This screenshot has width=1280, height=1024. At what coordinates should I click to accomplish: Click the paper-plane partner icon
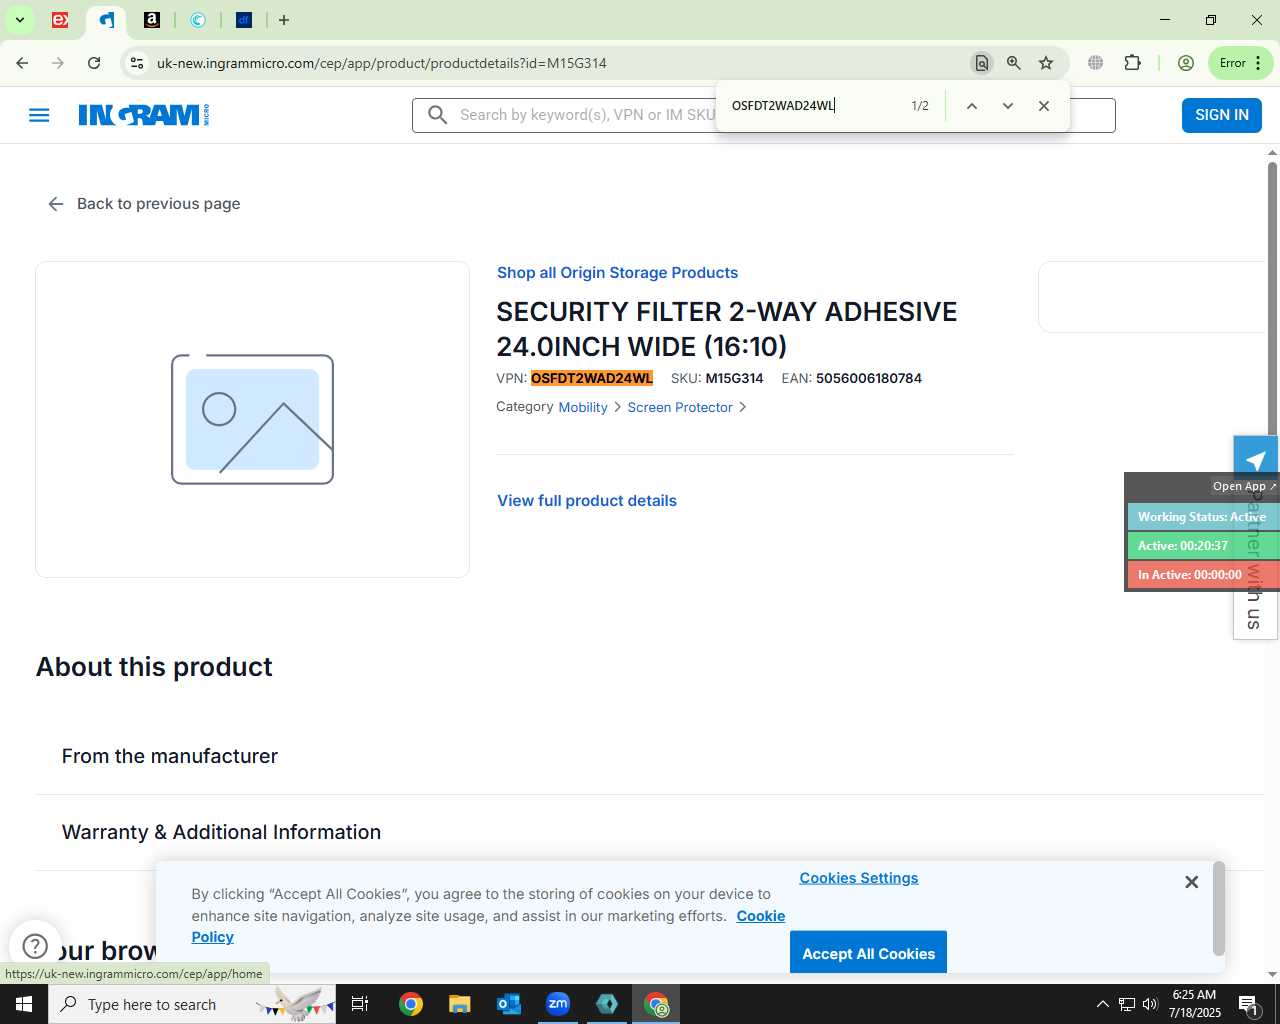tap(1256, 459)
